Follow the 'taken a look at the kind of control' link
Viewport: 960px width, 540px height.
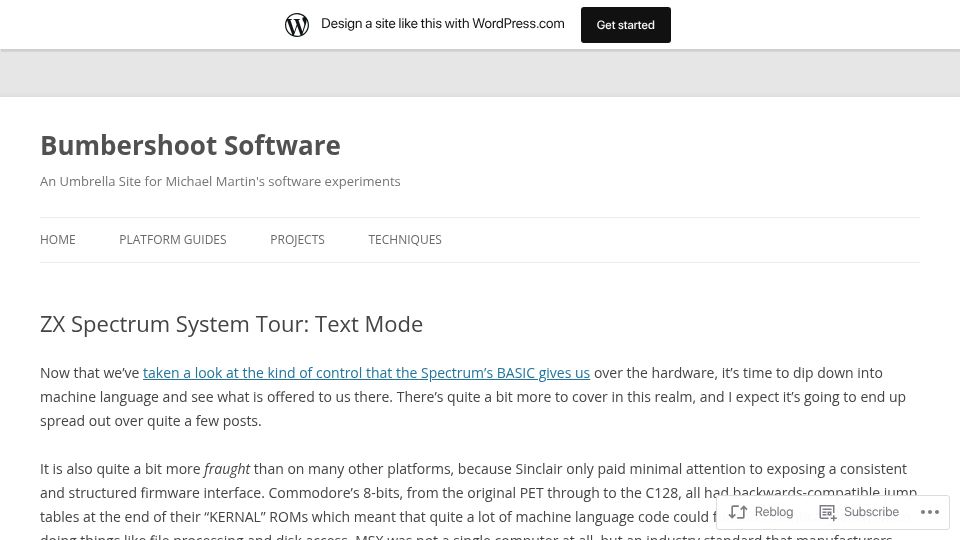366,373
